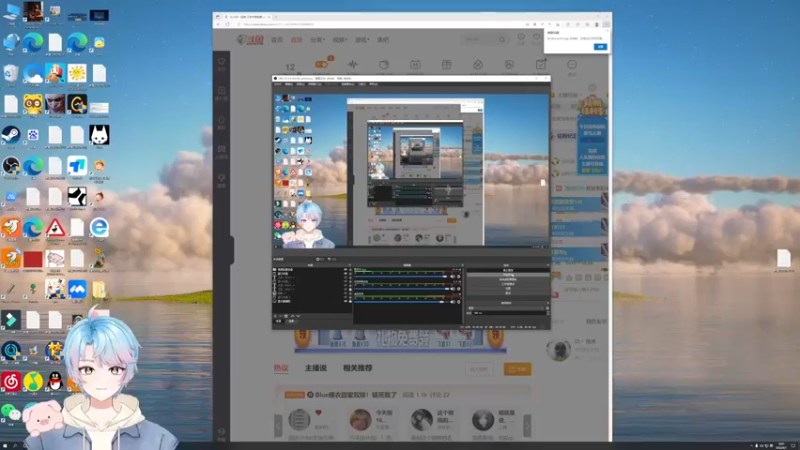Open source filters icon above OBS sources
Image resolution: width=800 pixels, height=450 pixels.
point(329,259)
